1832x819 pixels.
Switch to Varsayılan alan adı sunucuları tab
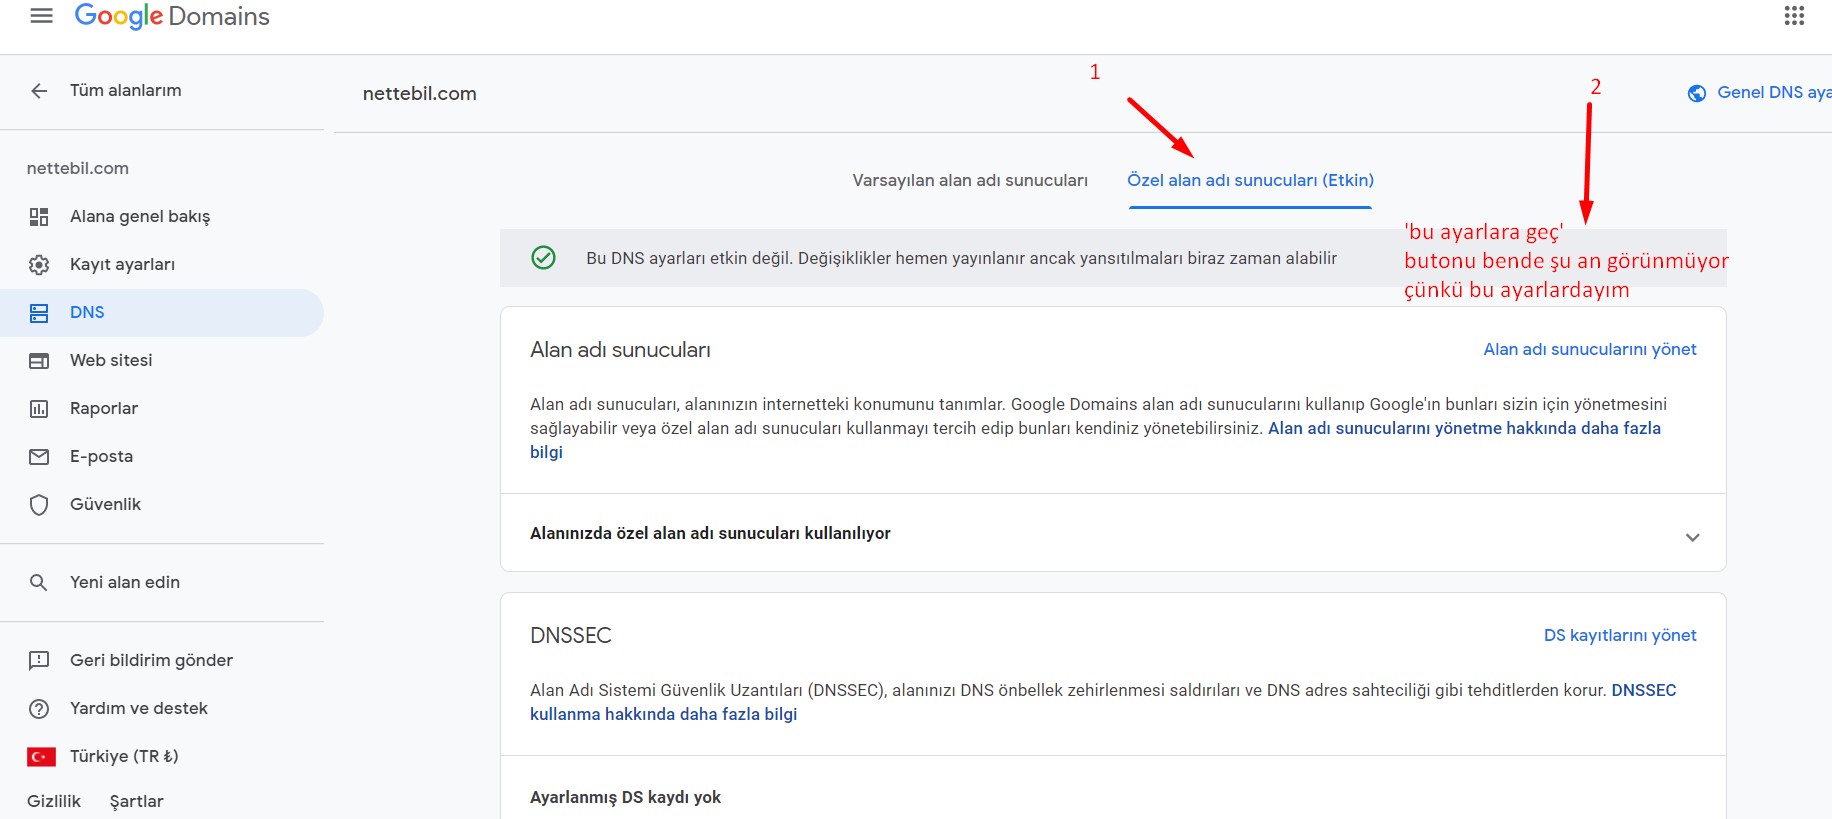coord(970,180)
